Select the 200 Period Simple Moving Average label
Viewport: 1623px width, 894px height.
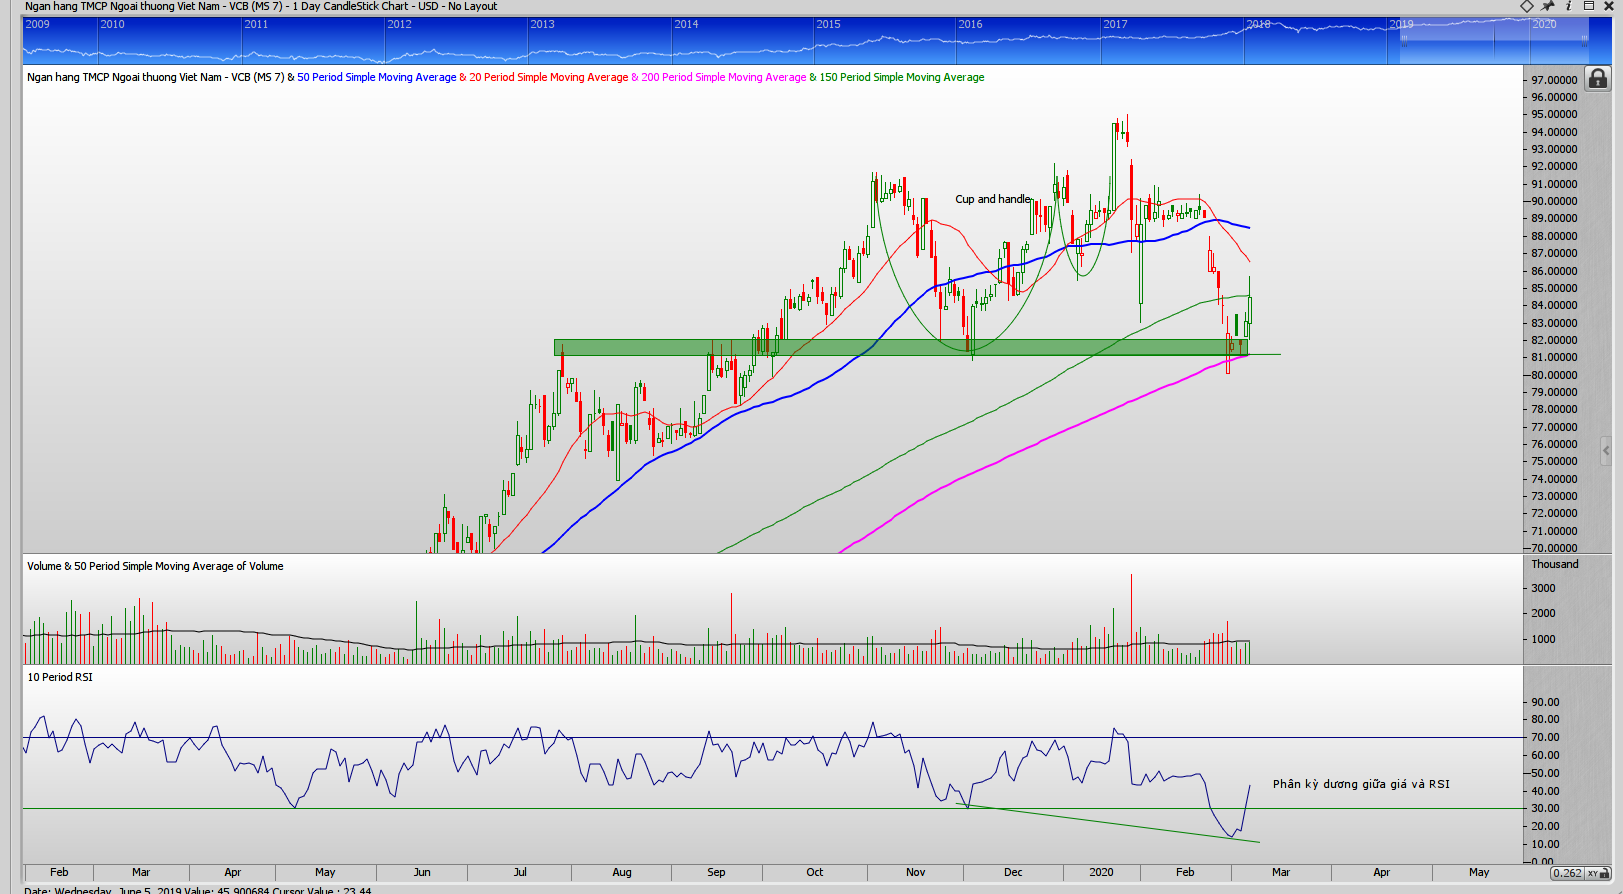[x=723, y=77]
